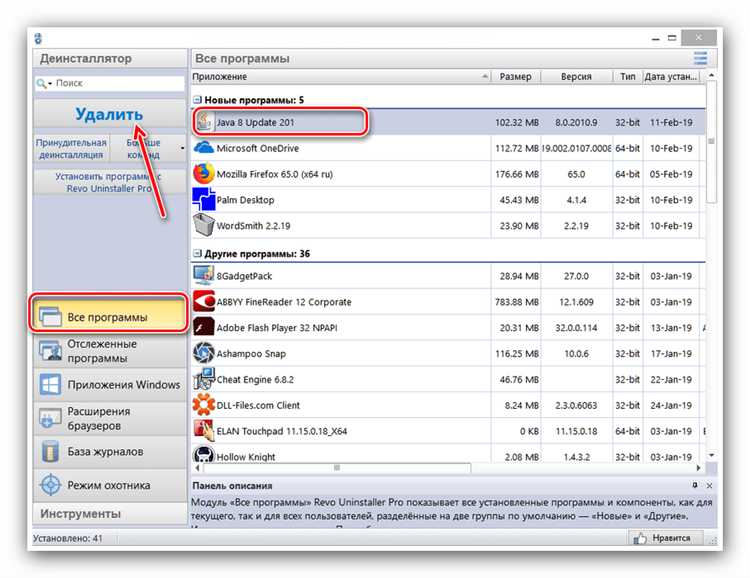Click the ABBYY FineReader eye icon
This screenshot has width=750, height=578.
204,301
